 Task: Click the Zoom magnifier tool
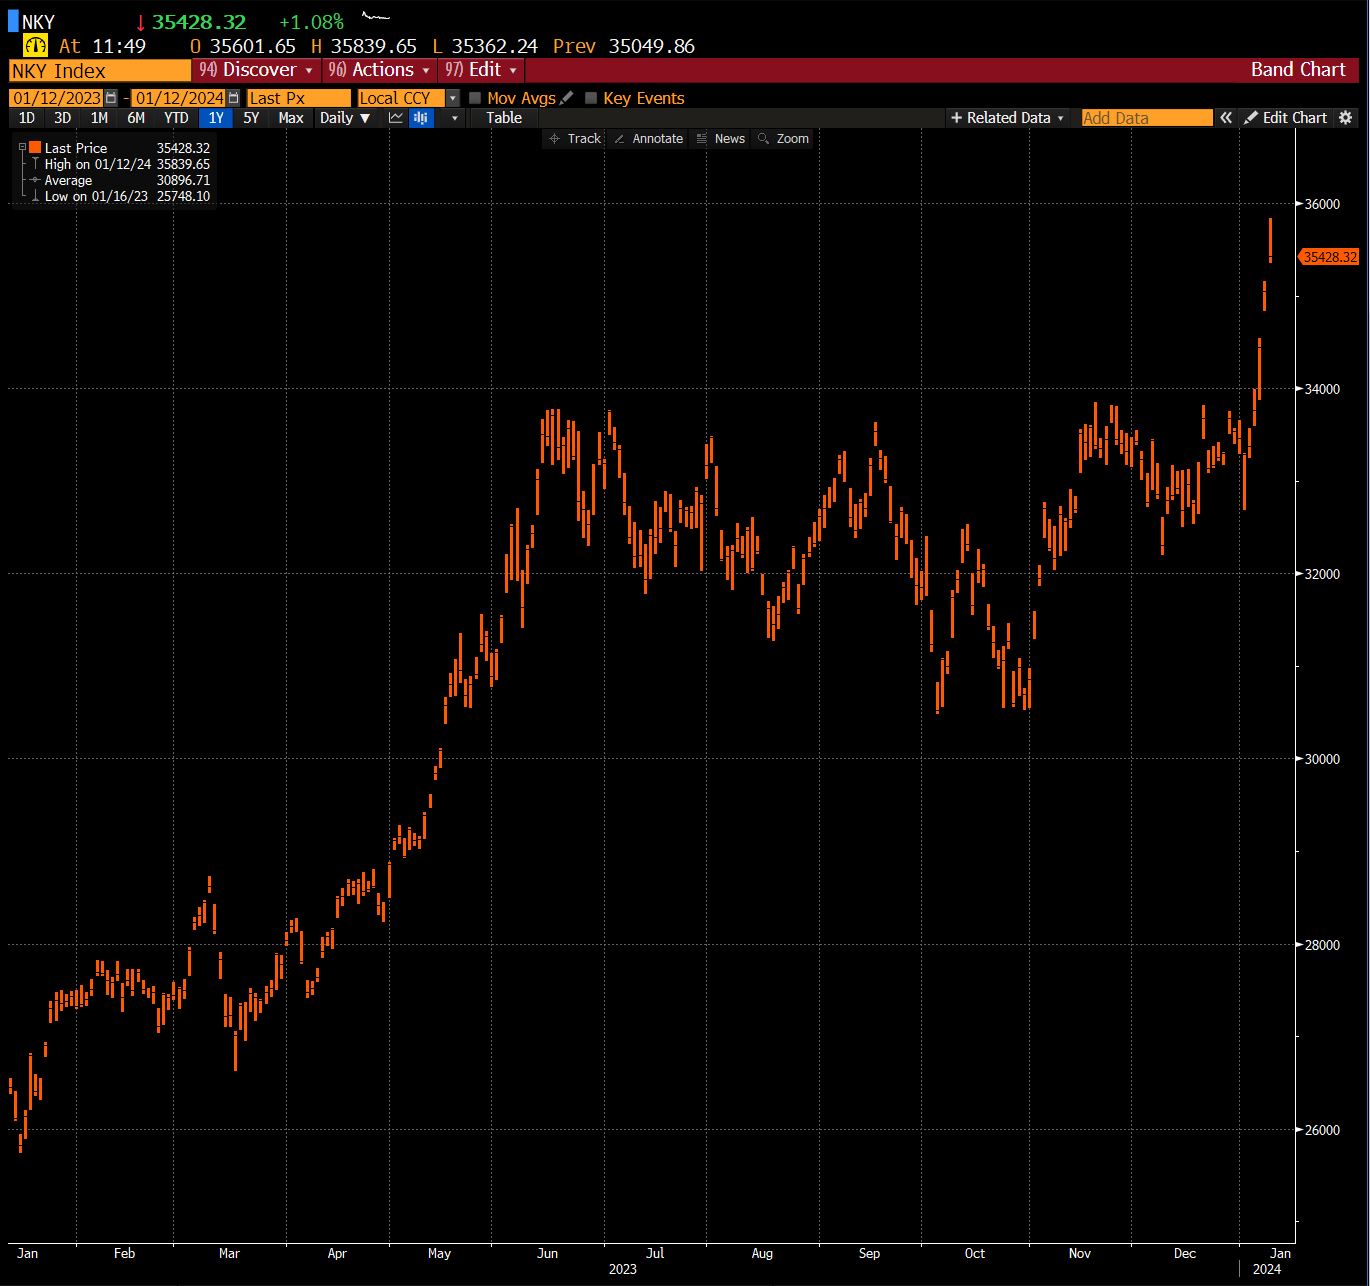(783, 139)
